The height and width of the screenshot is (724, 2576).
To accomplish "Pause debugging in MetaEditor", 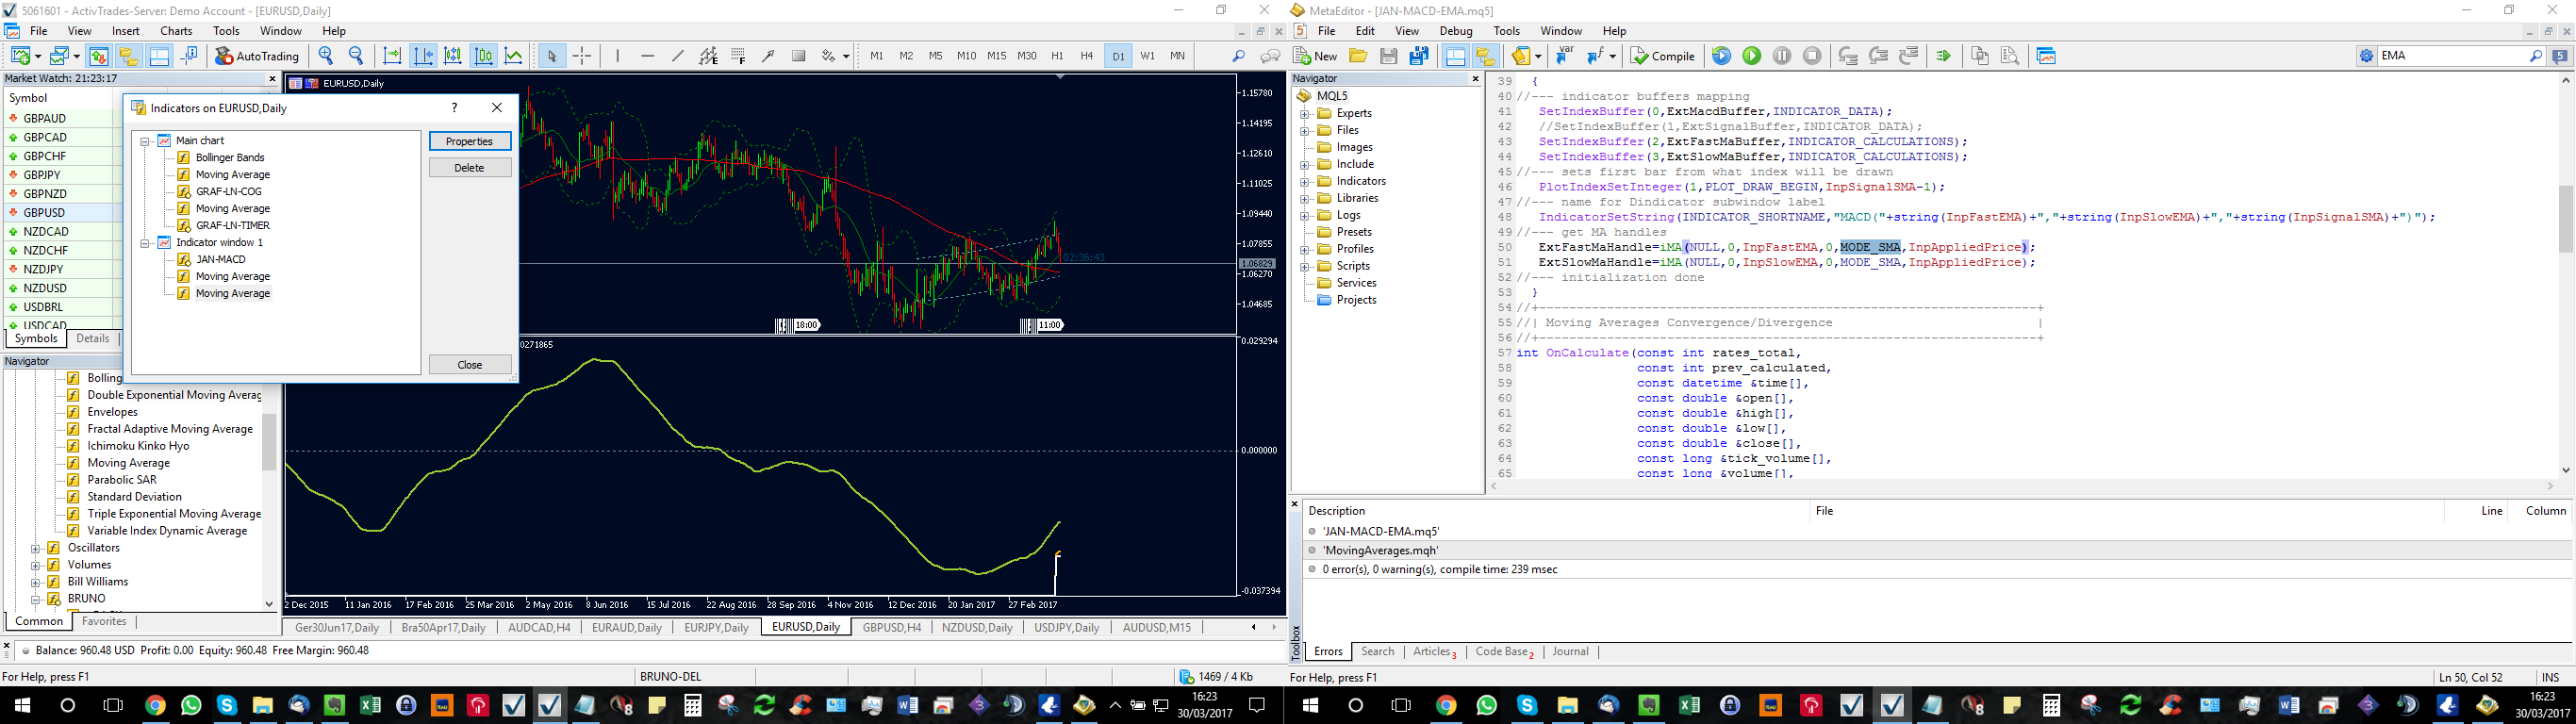I will [x=1782, y=56].
